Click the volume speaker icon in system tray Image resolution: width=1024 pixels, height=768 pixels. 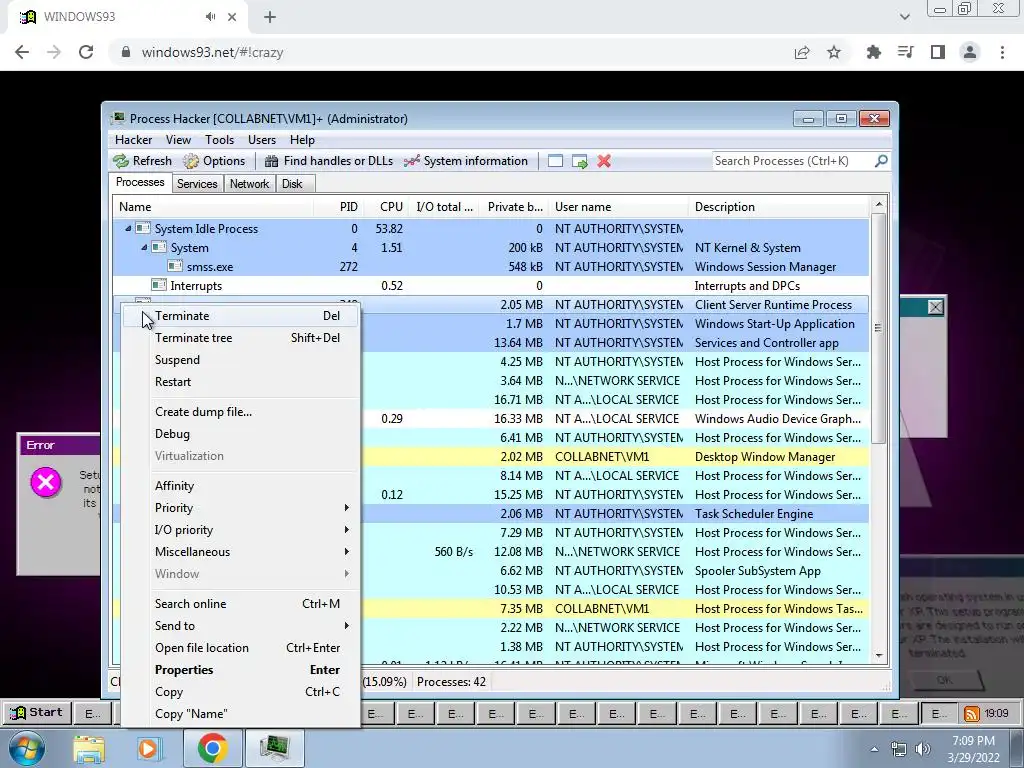(923, 749)
